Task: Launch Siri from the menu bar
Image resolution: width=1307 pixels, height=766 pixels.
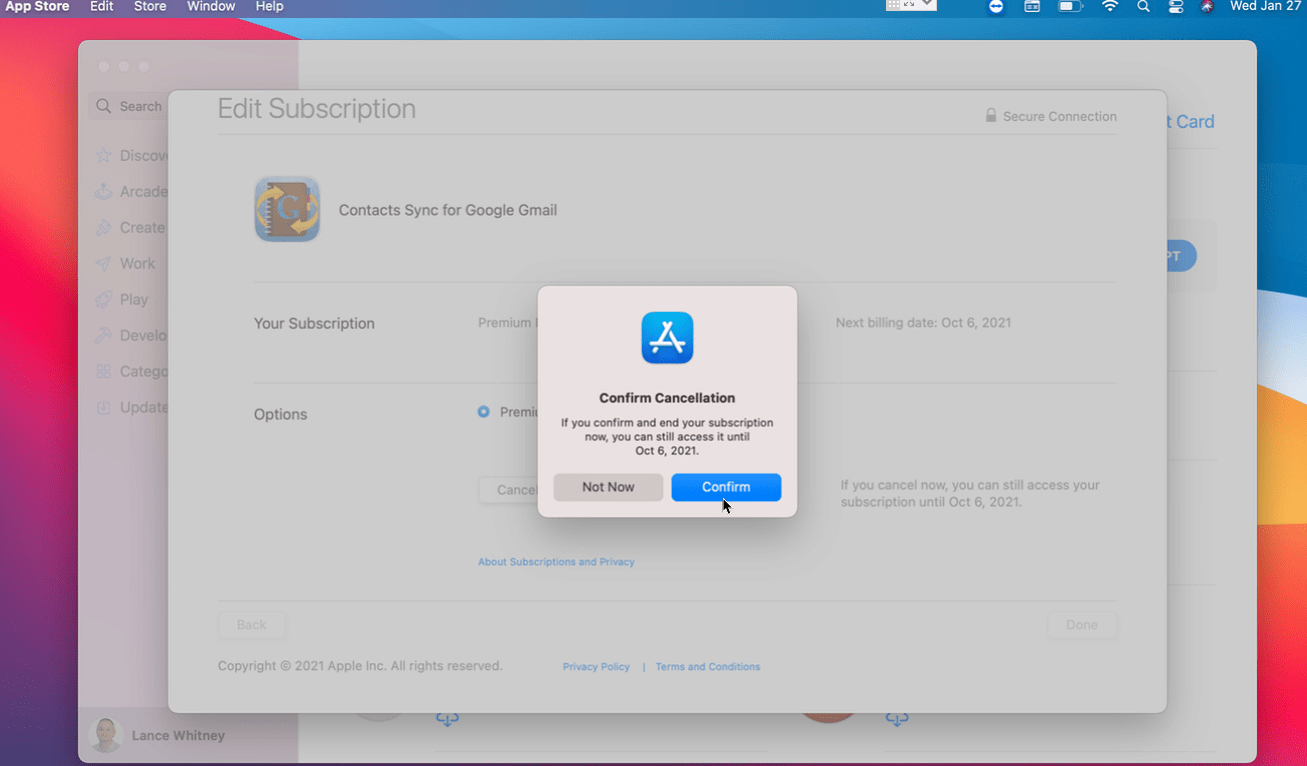Action: click(x=1207, y=7)
